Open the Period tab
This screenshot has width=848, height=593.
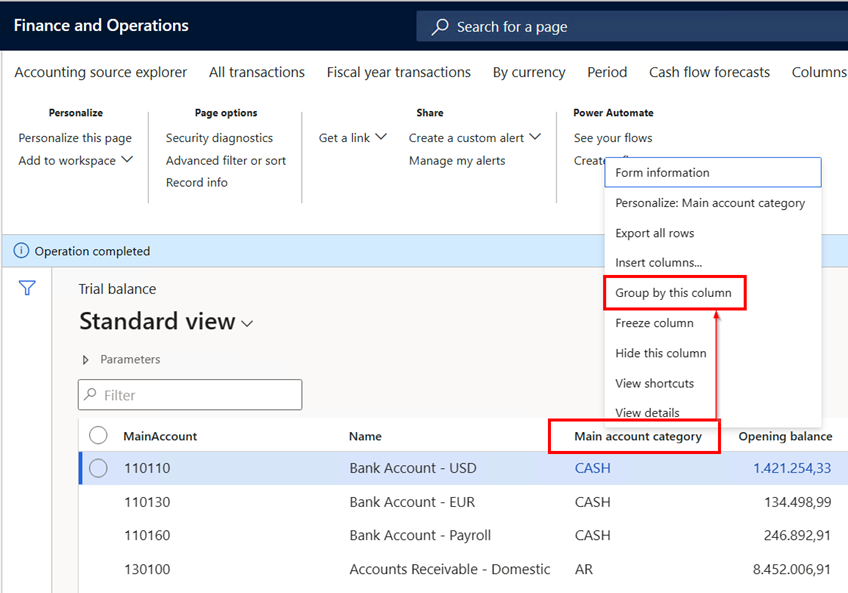pos(607,72)
